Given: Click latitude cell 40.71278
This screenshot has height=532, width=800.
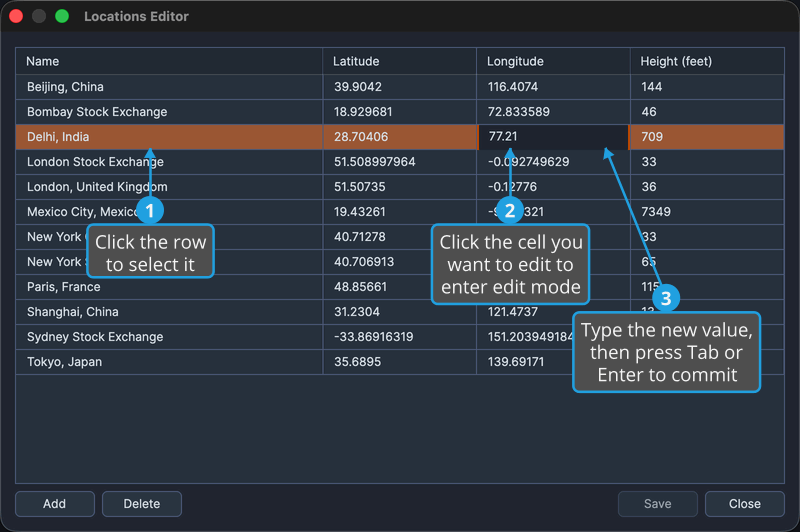Looking at the screenshot, I should pos(399,237).
